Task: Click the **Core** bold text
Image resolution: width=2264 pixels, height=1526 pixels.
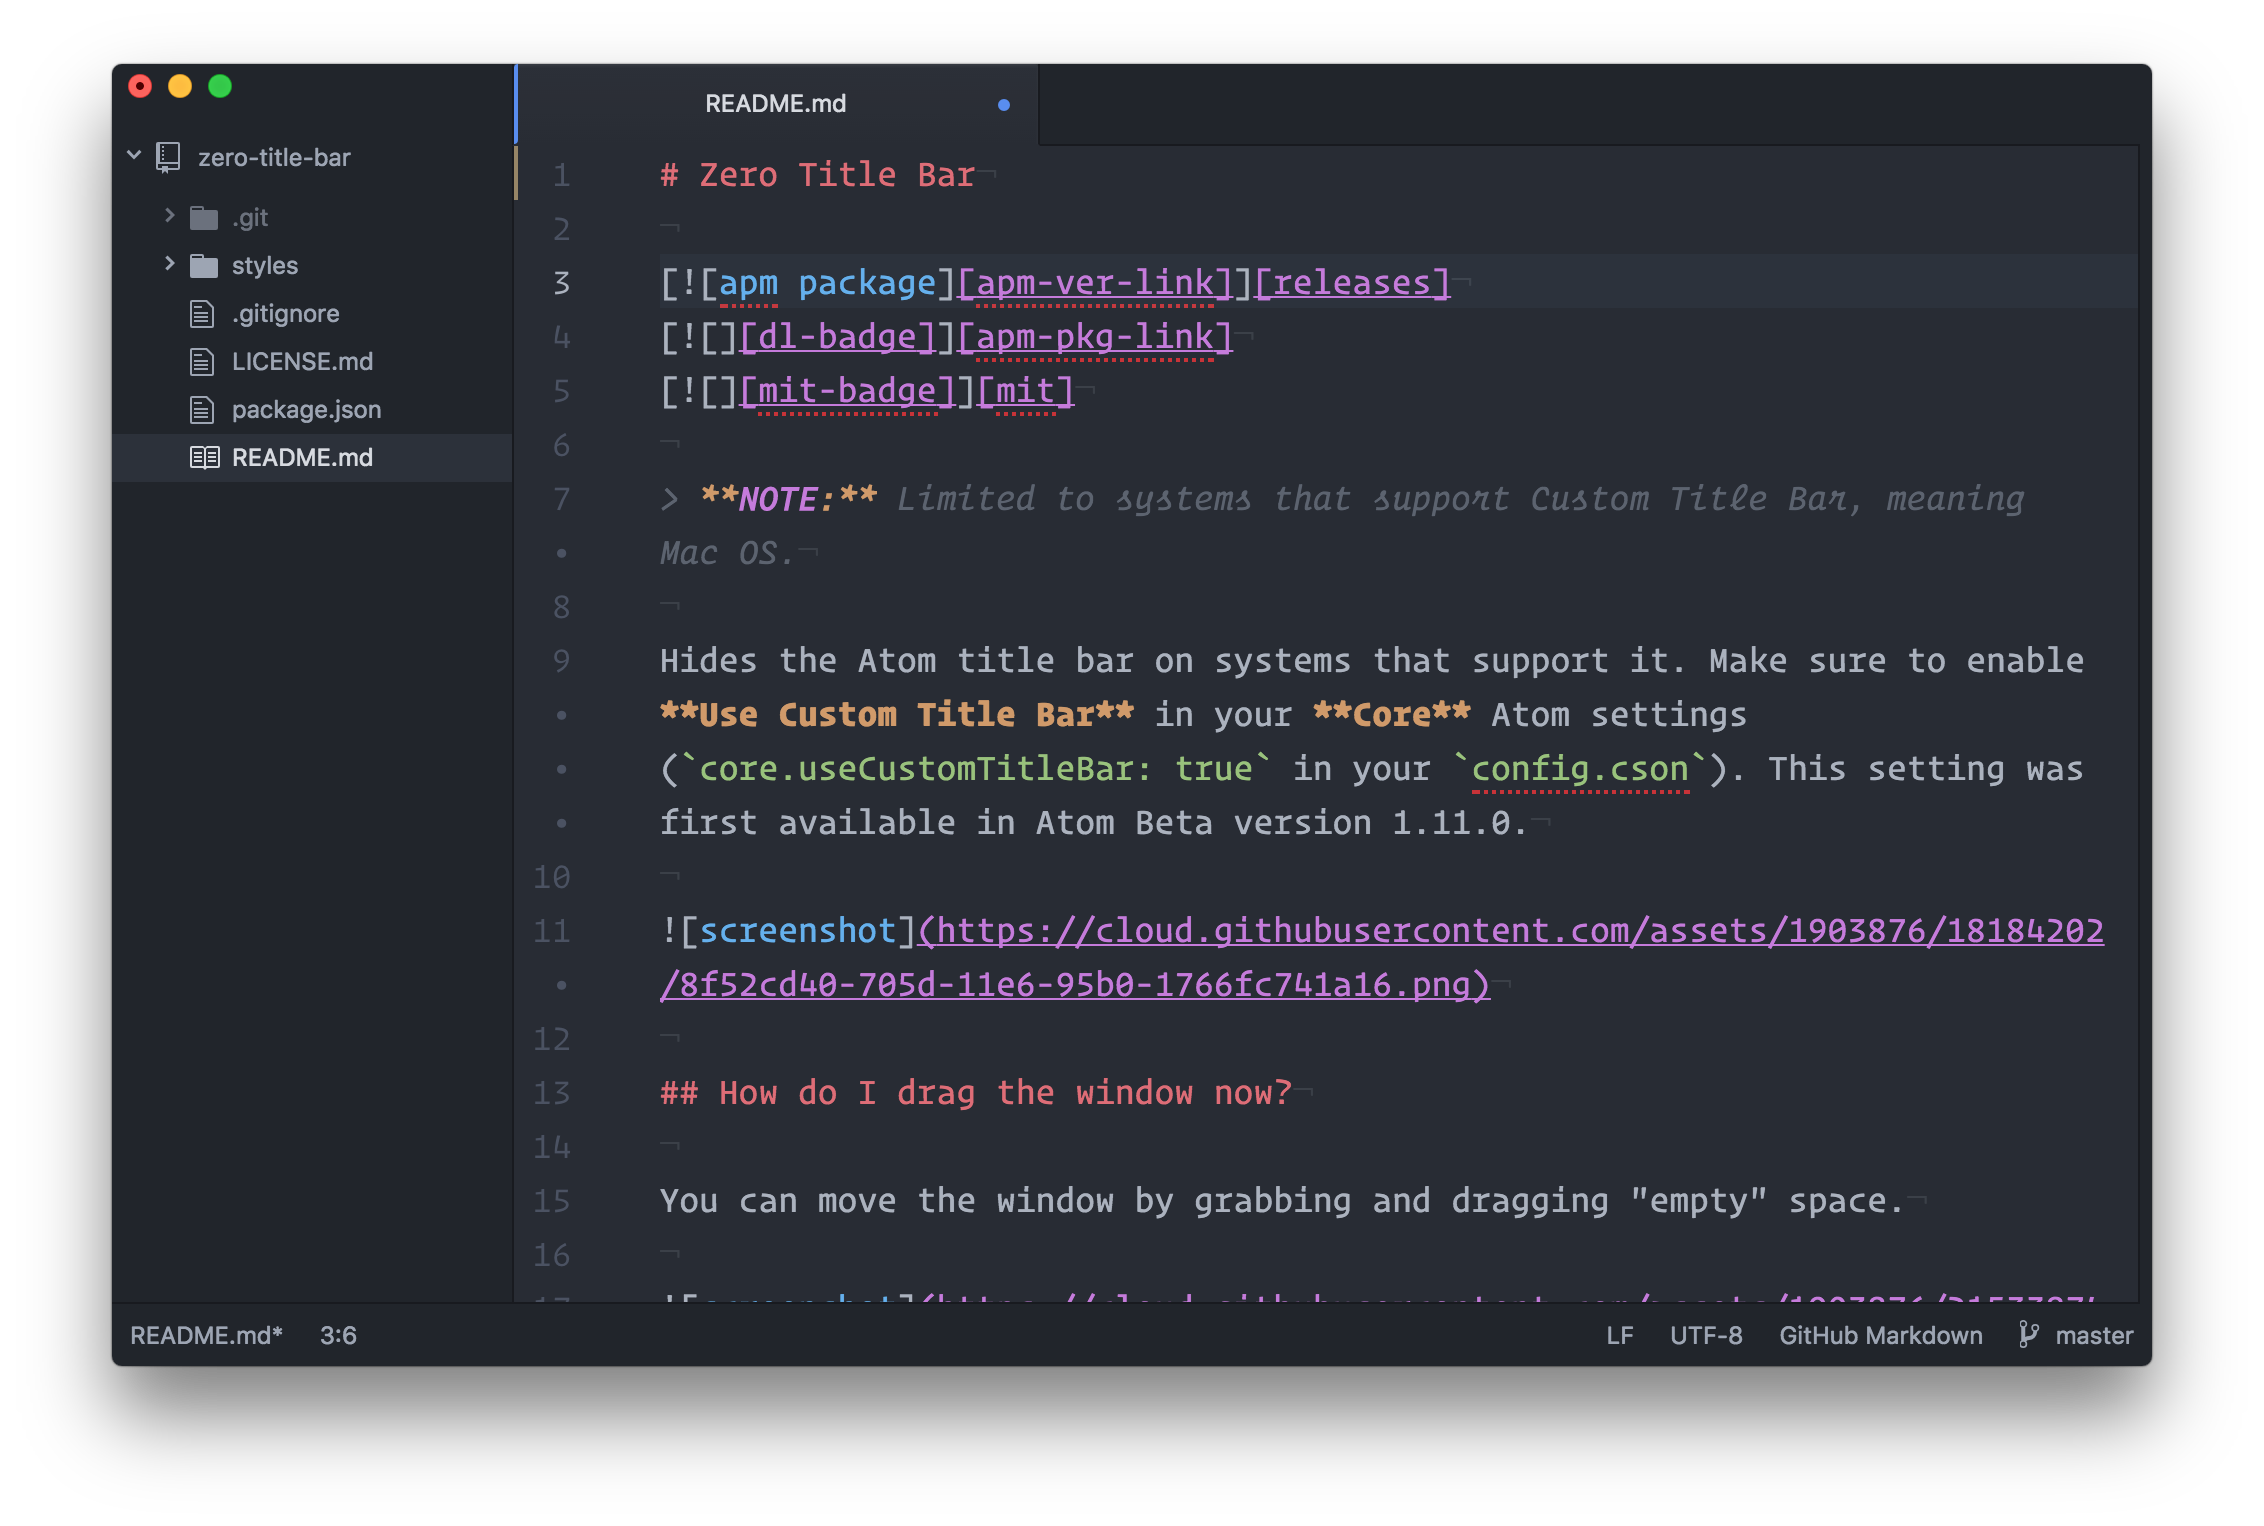Action: (1391, 715)
